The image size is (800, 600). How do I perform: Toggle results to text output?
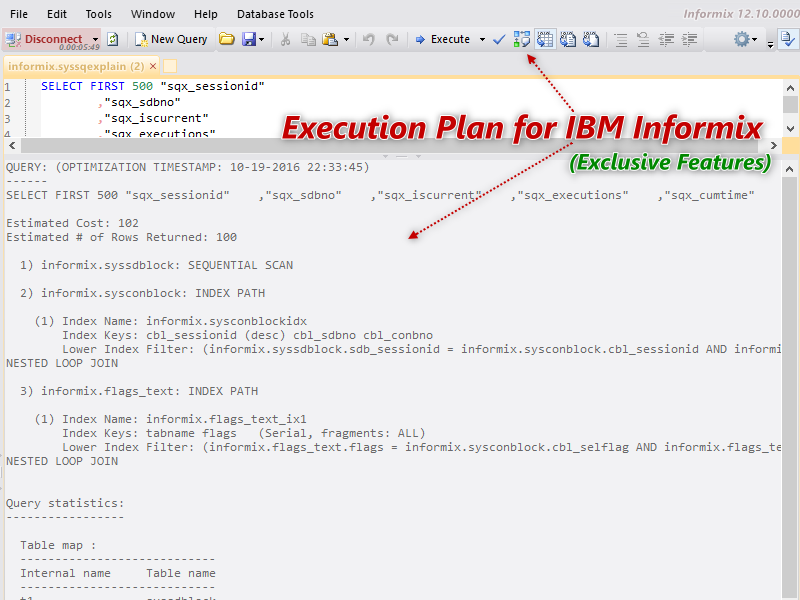click(x=568, y=39)
